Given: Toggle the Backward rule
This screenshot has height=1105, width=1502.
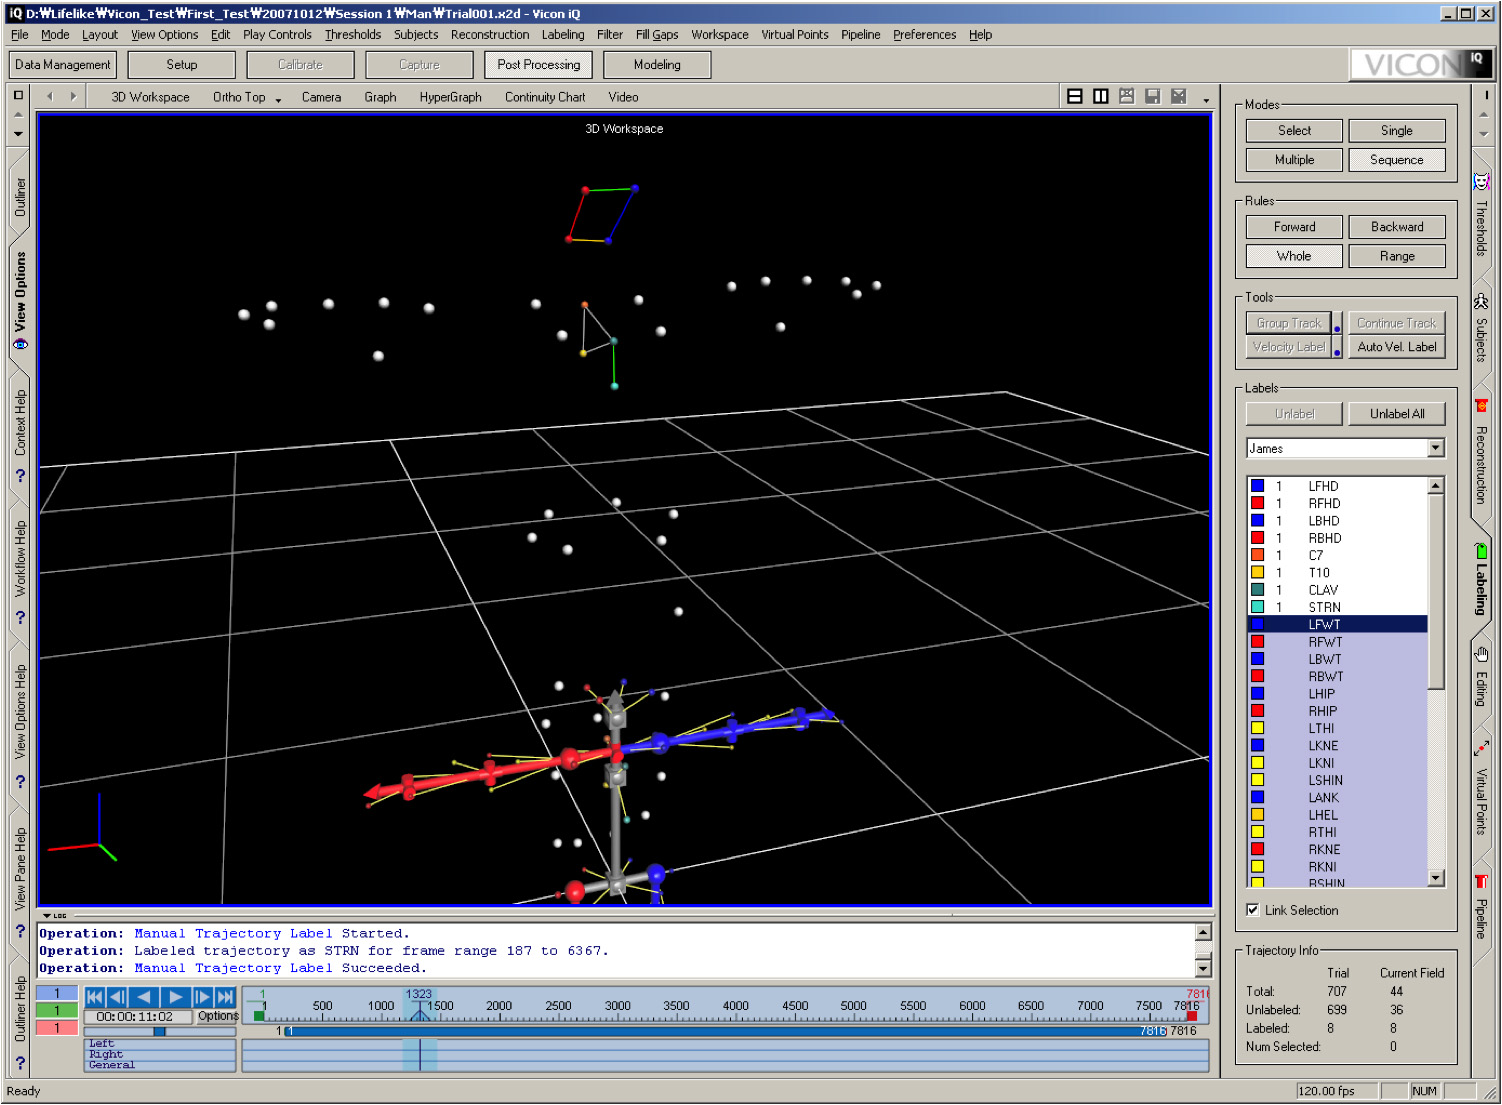Looking at the screenshot, I should [1397, 227].
